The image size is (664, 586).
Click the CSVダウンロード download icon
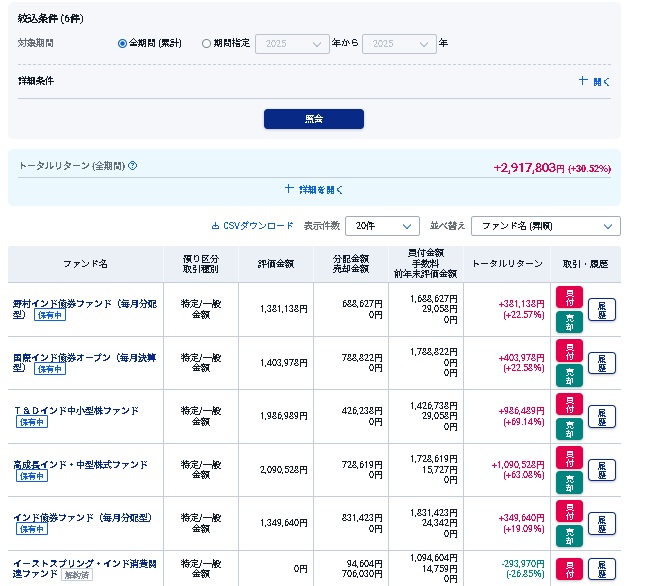[215, 226]
